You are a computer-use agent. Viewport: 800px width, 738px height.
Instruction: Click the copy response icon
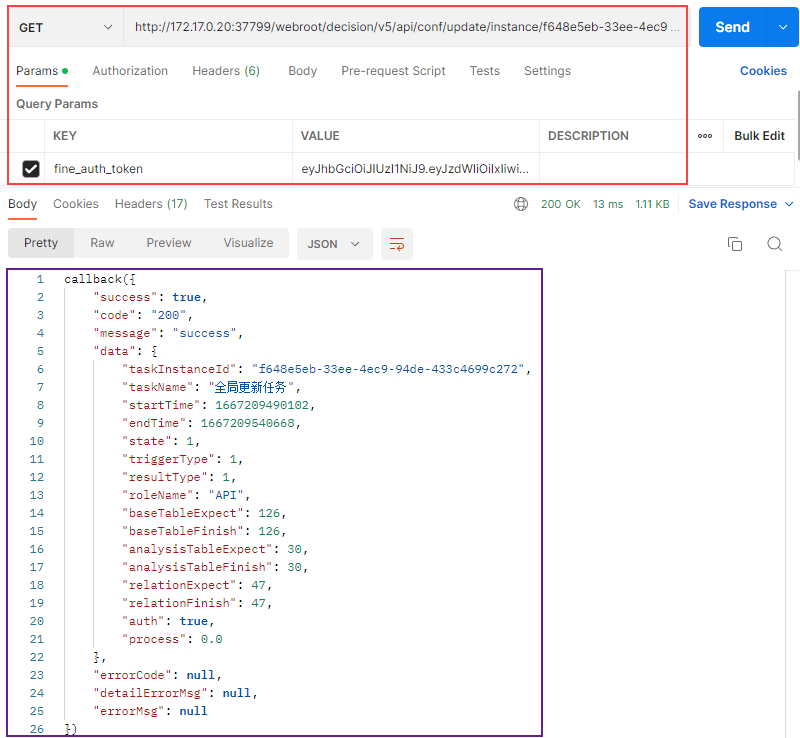735,244
